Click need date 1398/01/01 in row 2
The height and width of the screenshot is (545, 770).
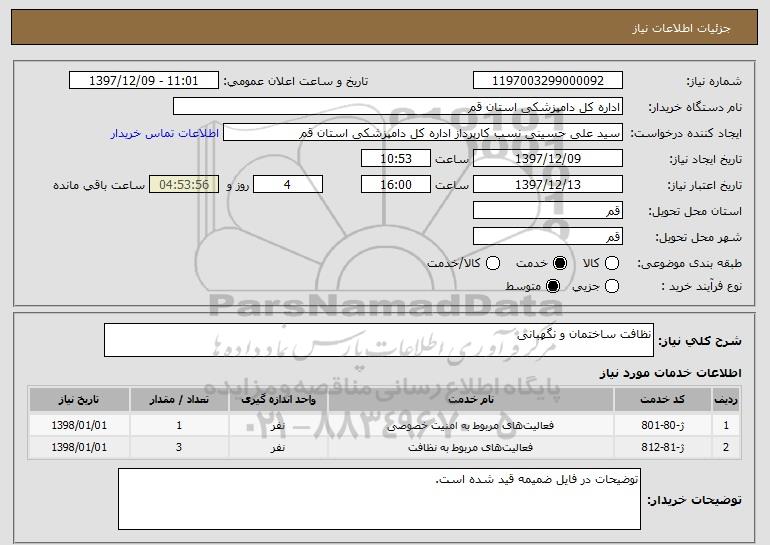click(x=79, y=447)
